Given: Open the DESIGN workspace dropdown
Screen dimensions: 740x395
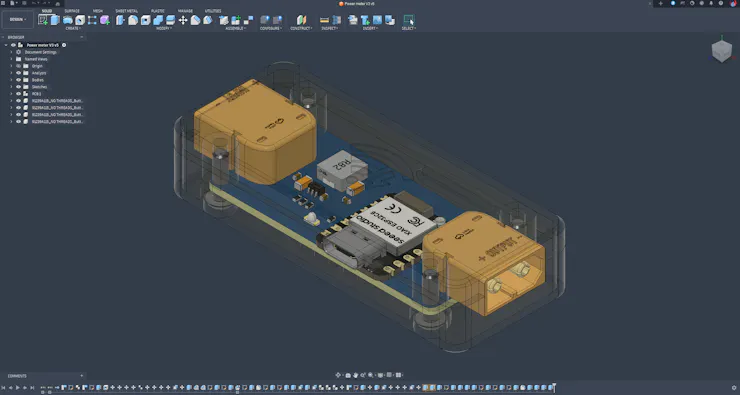Looking at the screenshot, I should coord(18,19).
